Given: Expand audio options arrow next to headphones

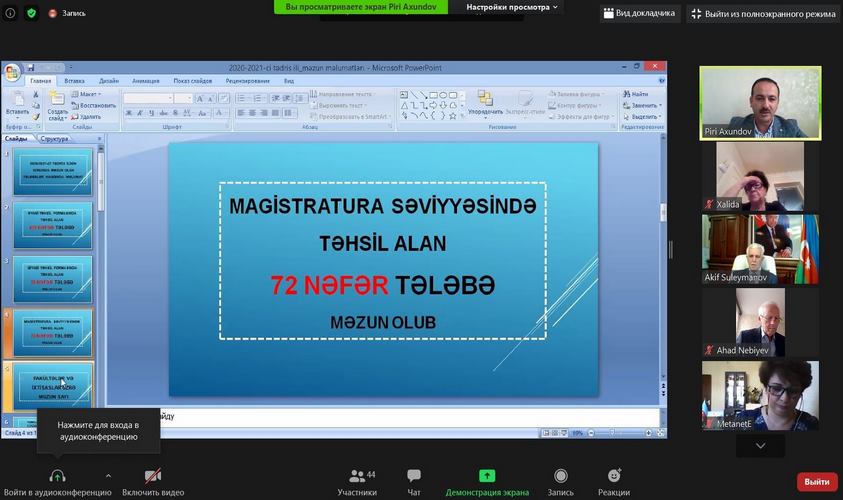Looking at the screenshot, I should point(108,476).
